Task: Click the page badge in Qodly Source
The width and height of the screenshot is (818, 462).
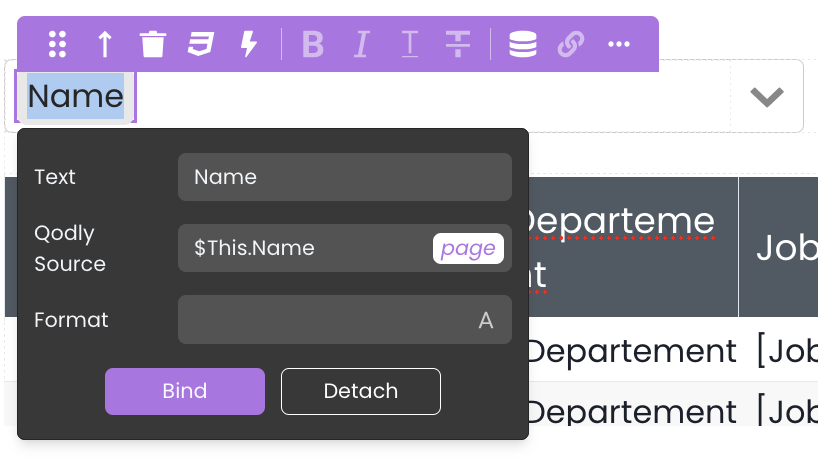Action: click(x=468, y=248)
